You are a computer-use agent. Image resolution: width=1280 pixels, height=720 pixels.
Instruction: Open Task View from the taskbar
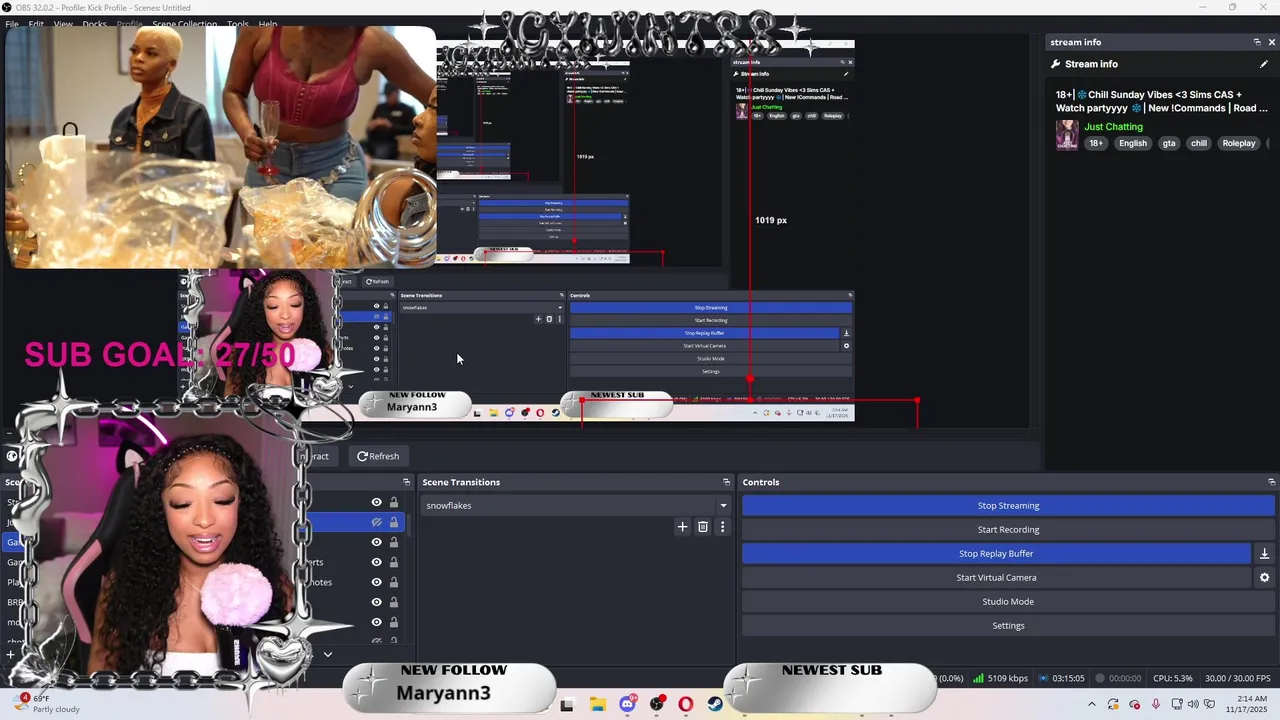(567, 704)
